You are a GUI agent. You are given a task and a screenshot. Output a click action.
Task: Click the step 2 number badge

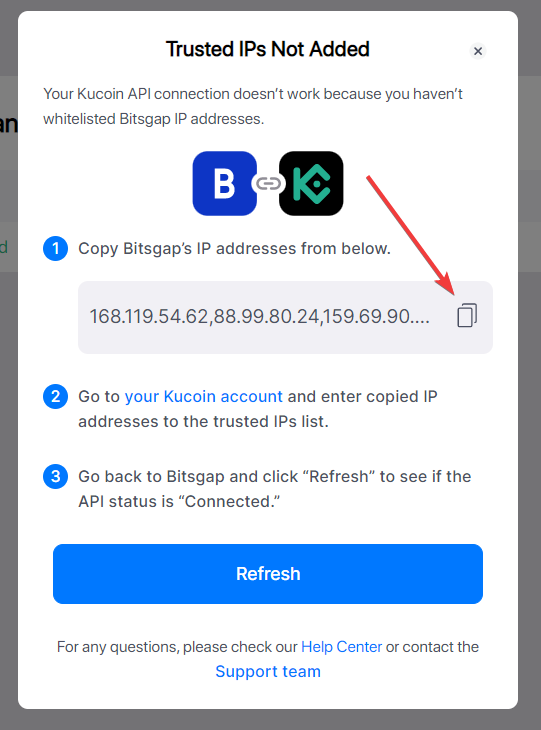(x=55, y=396)
